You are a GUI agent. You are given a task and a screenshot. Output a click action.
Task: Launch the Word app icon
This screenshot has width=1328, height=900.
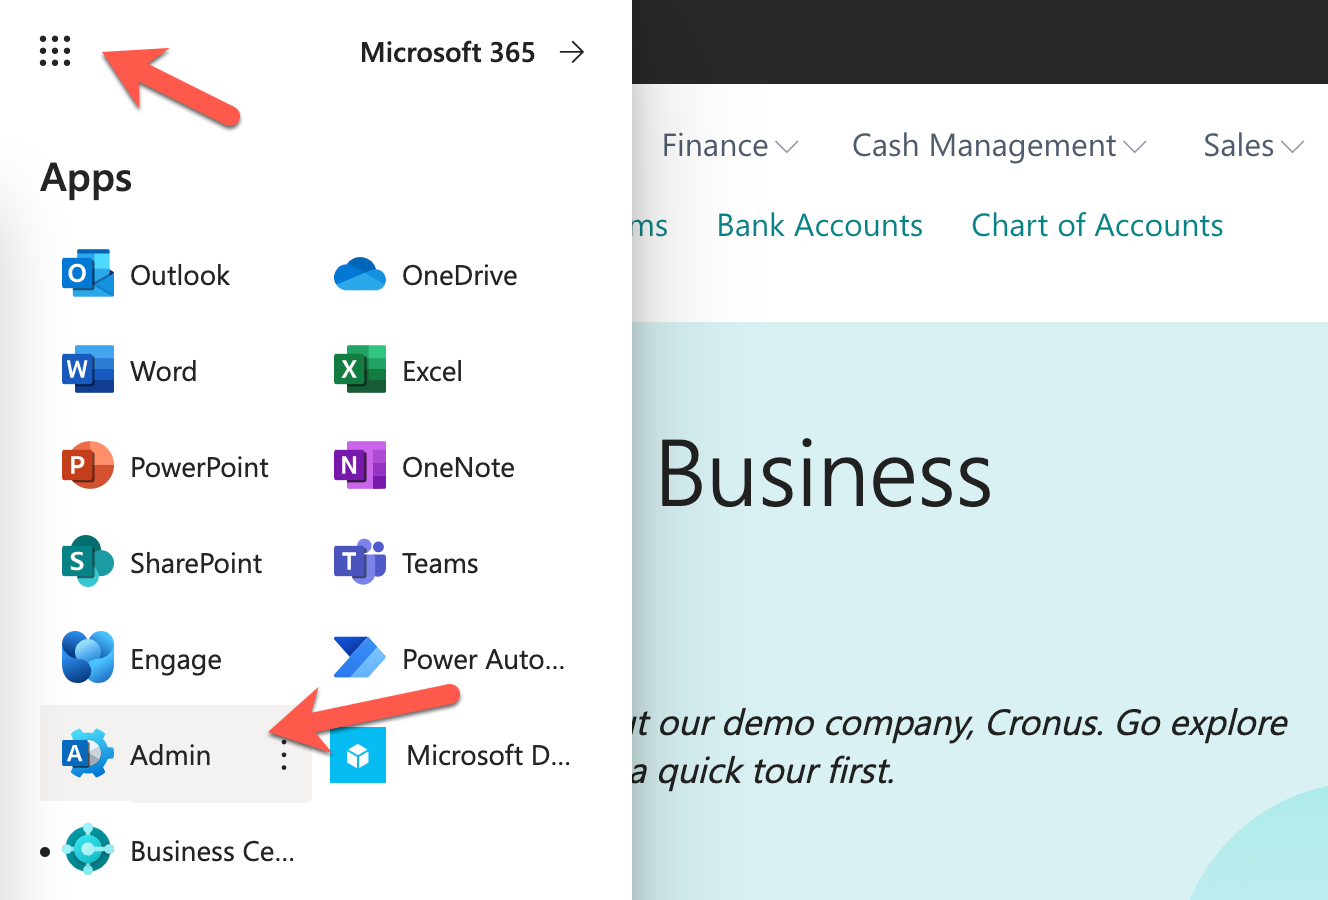pos(88,371)
